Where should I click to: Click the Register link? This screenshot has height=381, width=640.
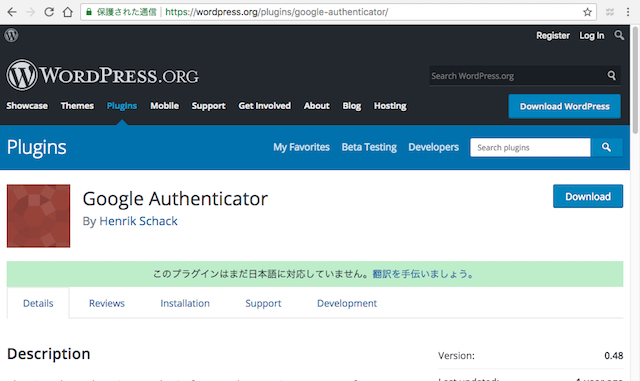pos(553,36)
